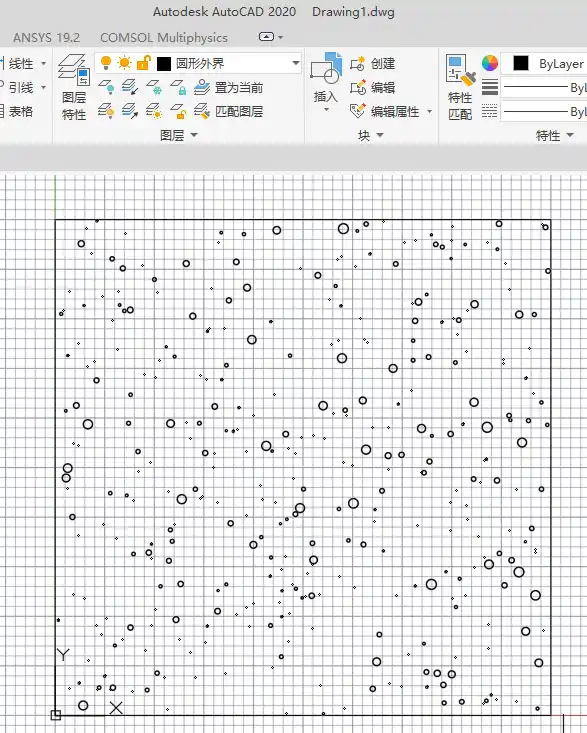Click the Freeze layer snowflake icon
The width and height of the screenshot is (587, 733).
click(x=154, y=87)
